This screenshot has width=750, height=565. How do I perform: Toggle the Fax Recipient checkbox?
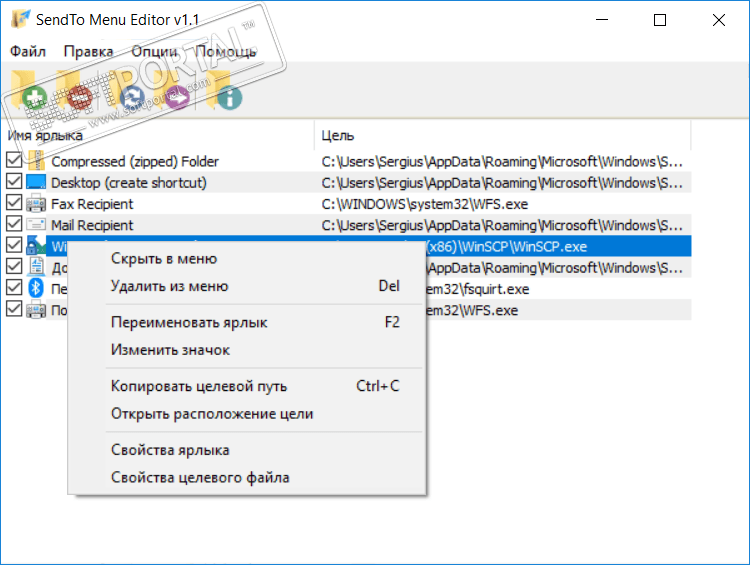(x=14, y=202)
